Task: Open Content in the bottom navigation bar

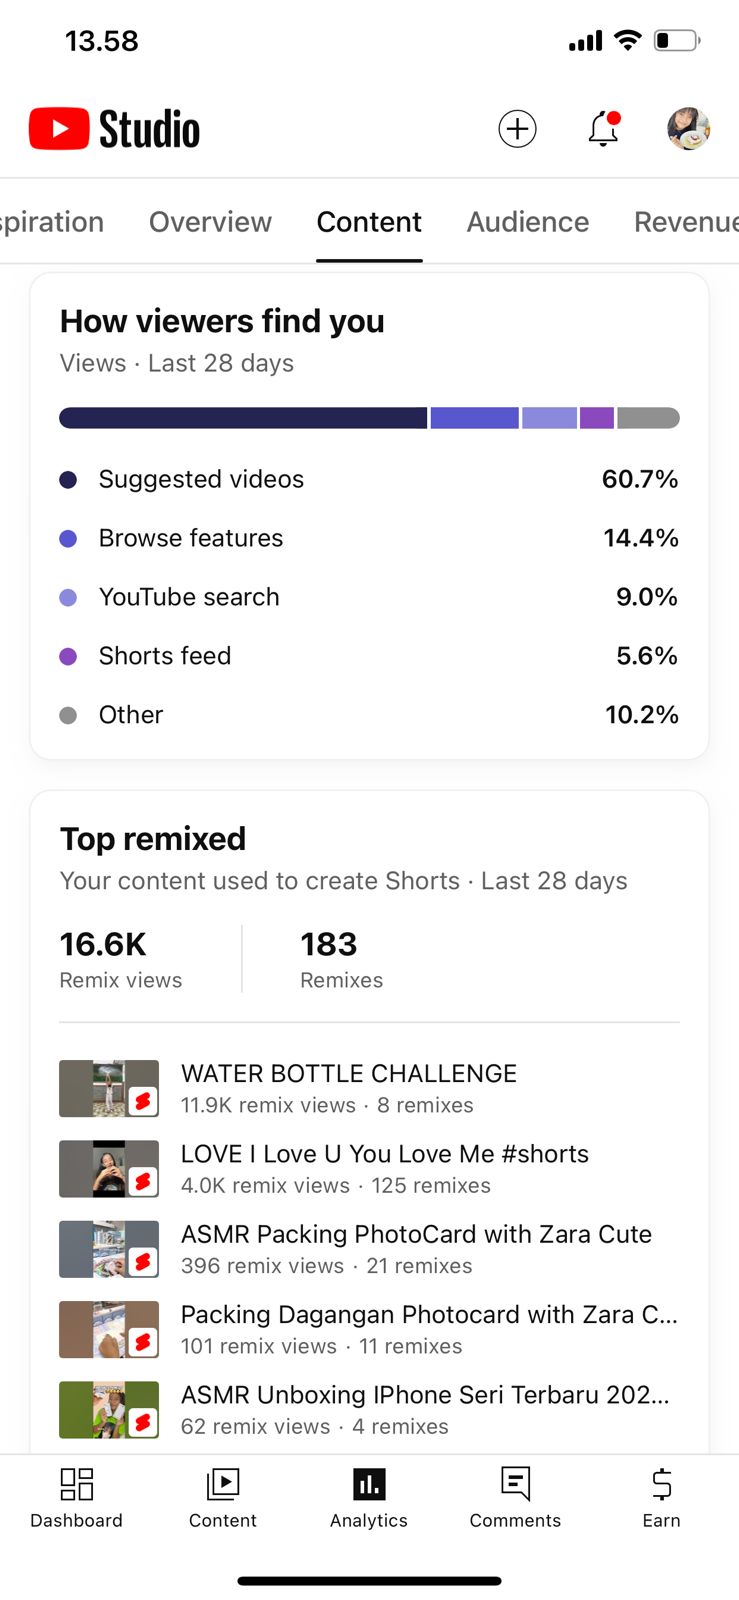Action: coord(222,1497)
